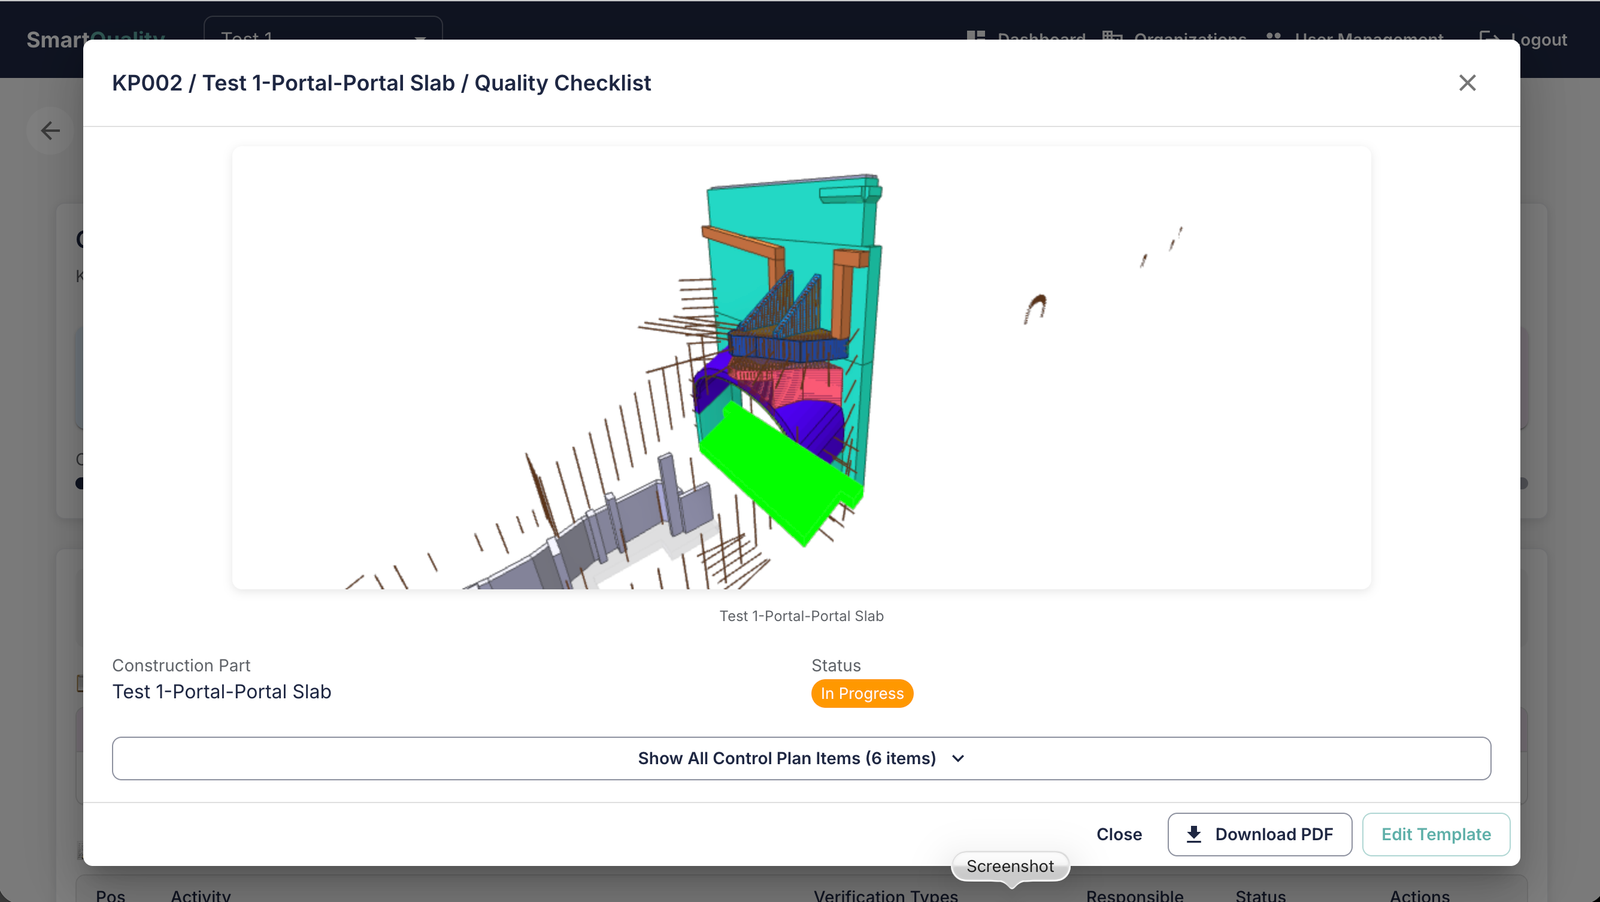This screenshot has width=1600, height=902.
Task: Click the User Management people icon
Action: [x=1274, y=36]
